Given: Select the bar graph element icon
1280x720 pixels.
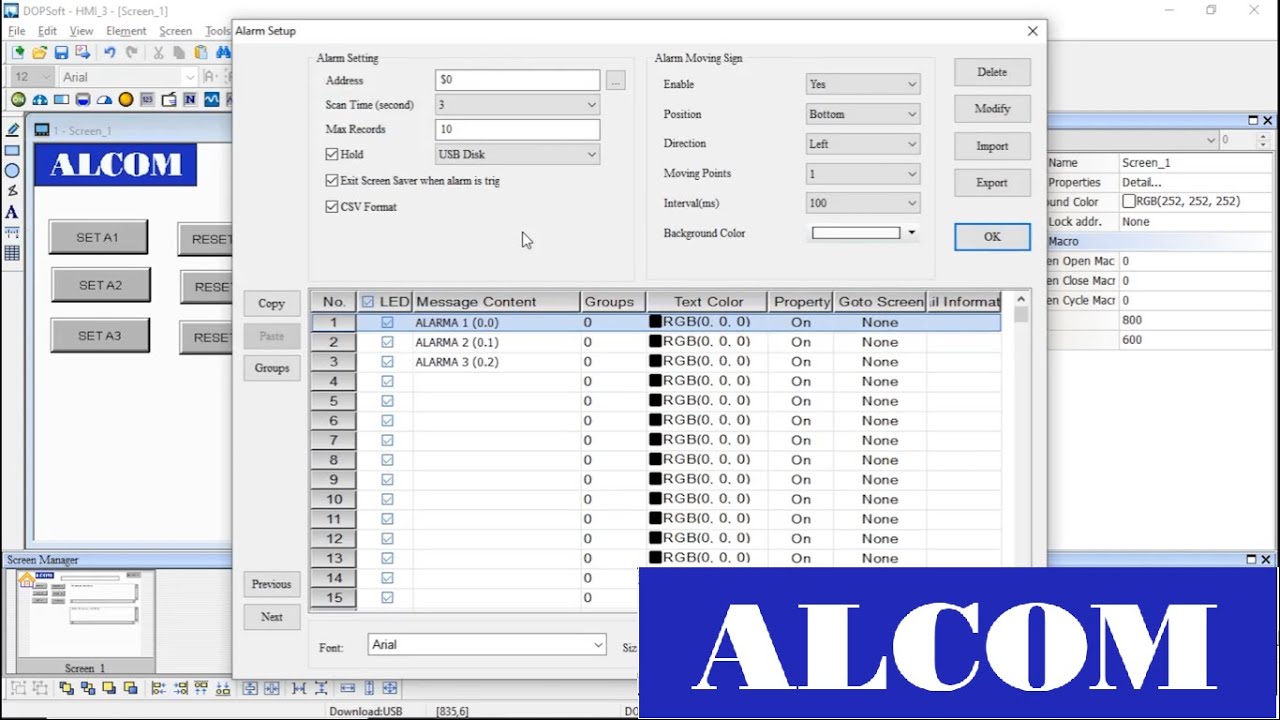Looking at the screenshot, I should point(61,99).
